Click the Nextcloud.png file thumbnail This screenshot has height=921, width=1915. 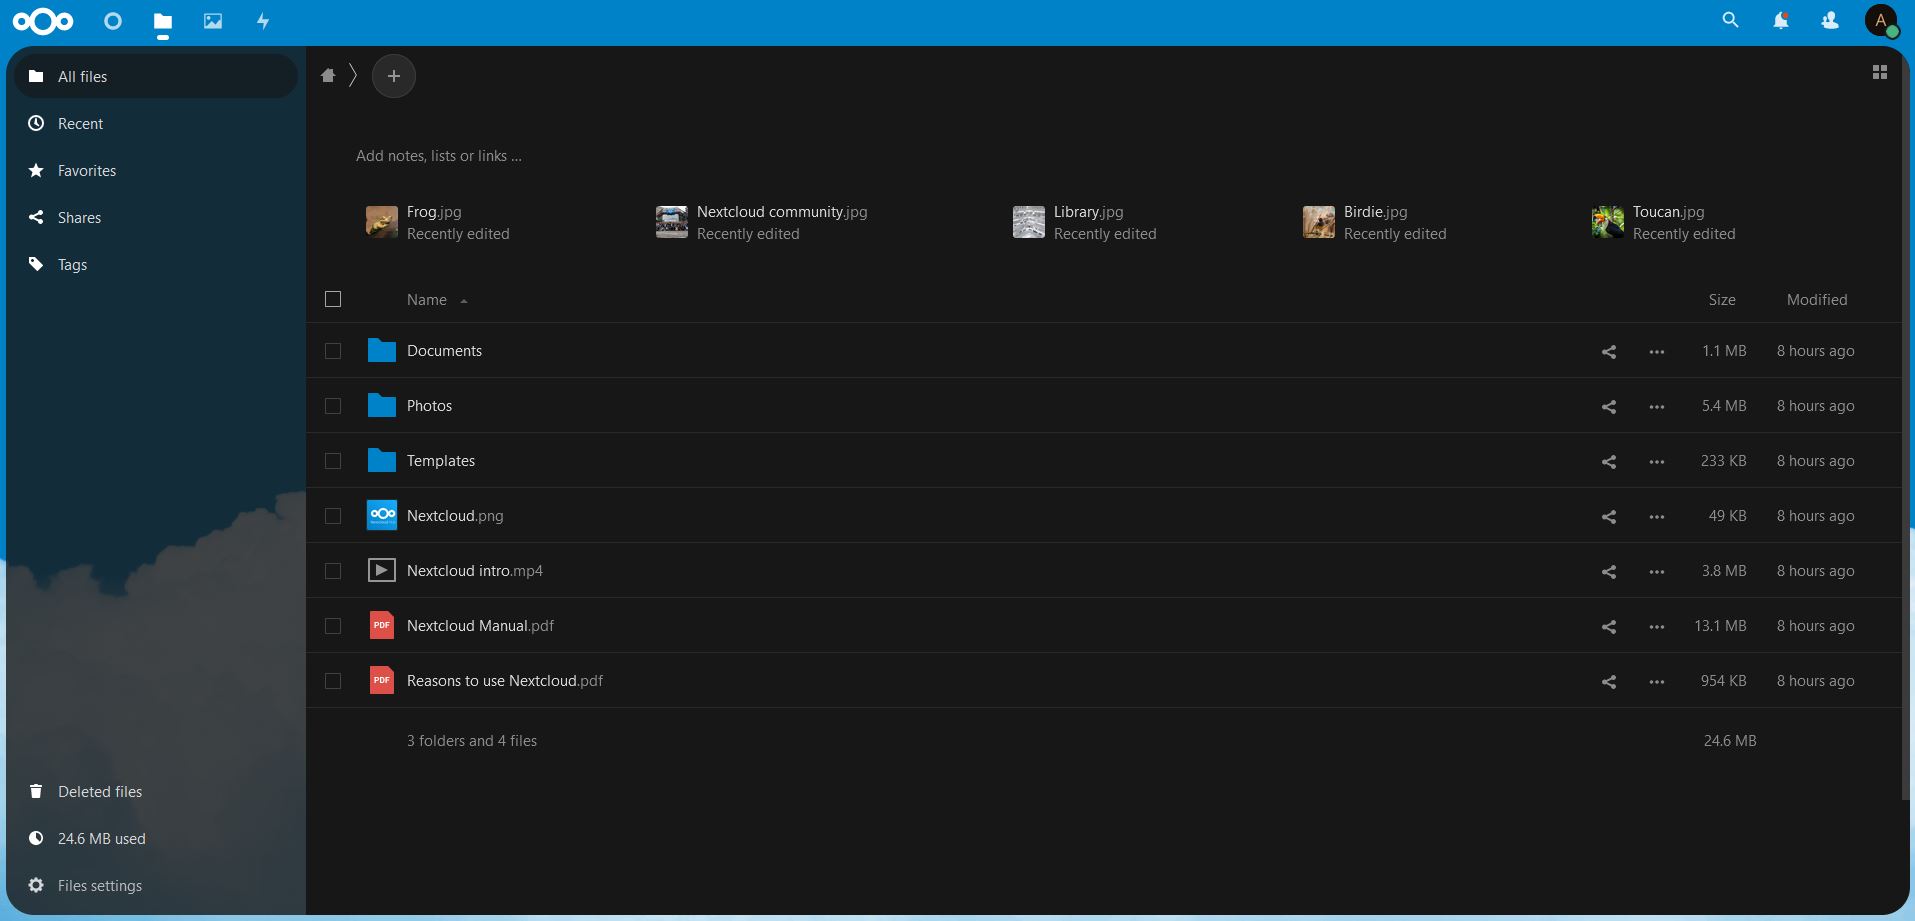pos(382,515)
